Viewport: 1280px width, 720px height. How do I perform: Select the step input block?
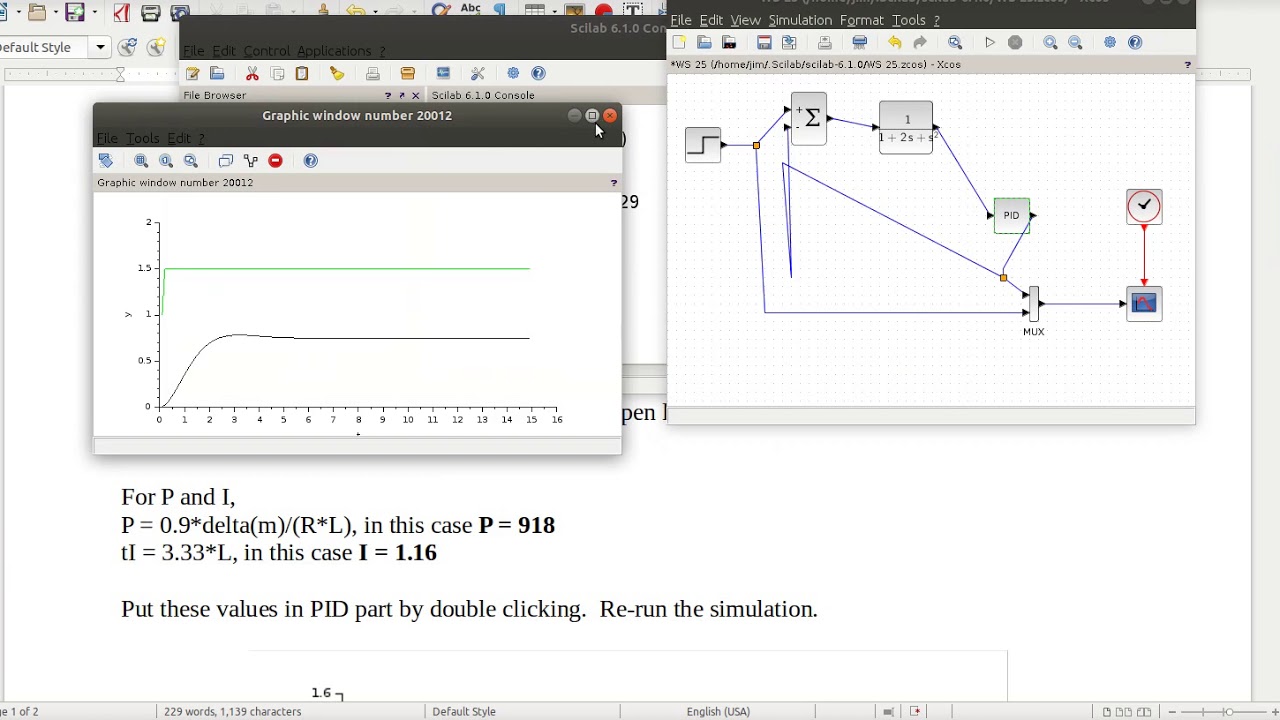point(702,145)
